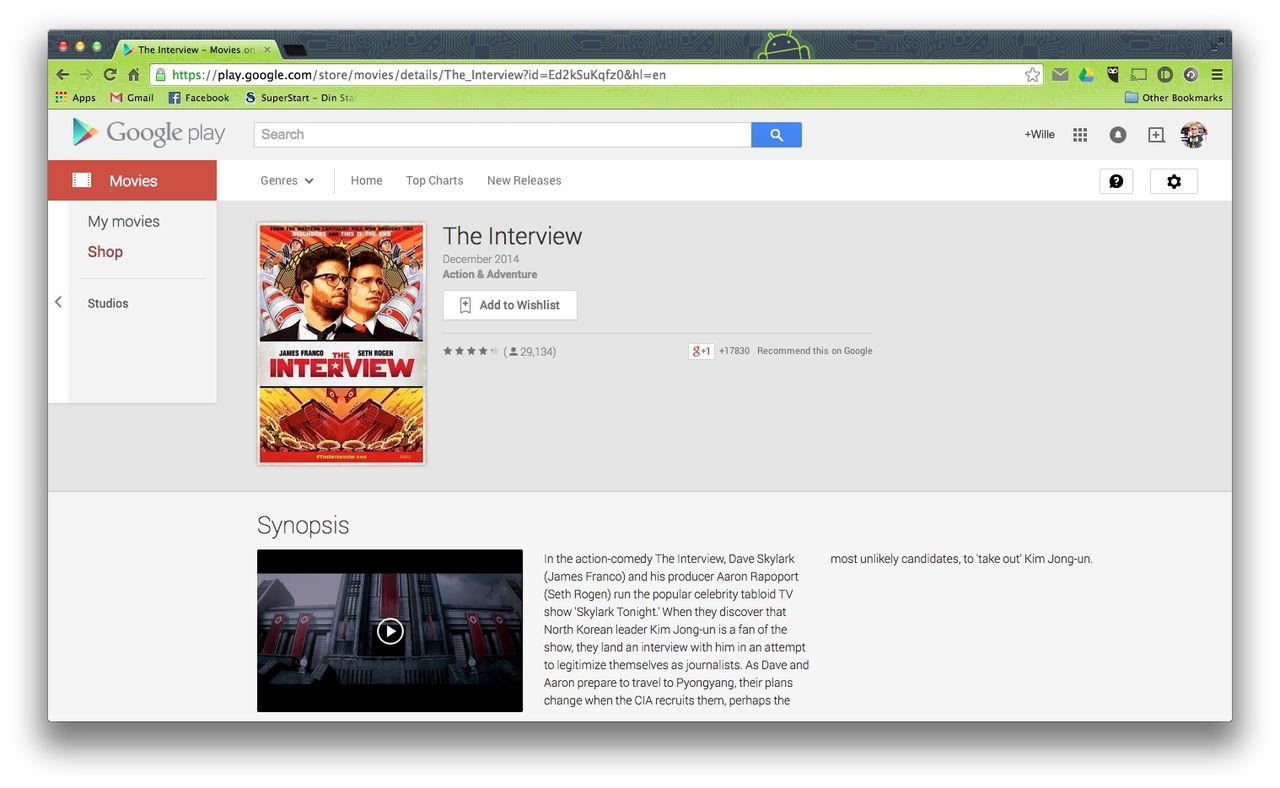Click the Google Play logo
Viewport: 1280px width, 788px height.
pyautogui.click(x=149, y=133)
